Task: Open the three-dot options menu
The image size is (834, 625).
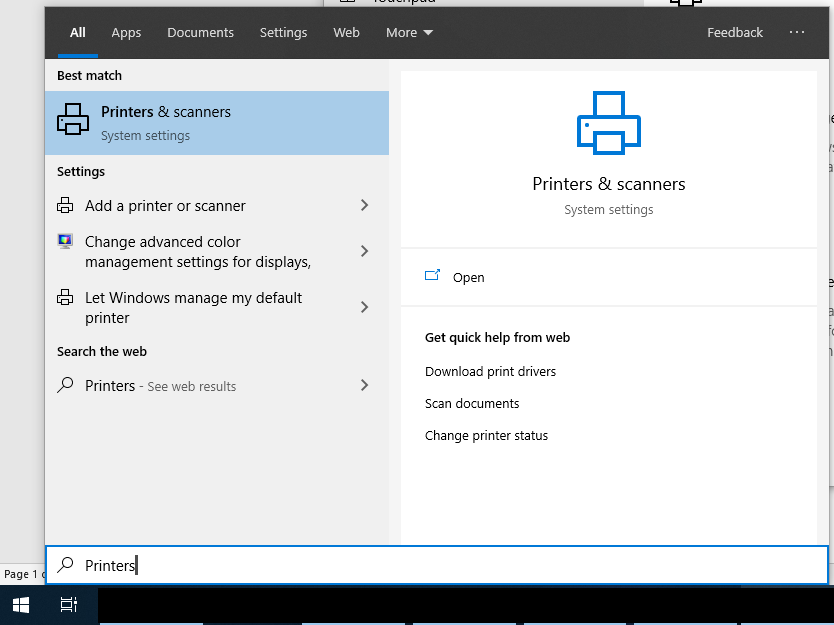Action: click(797, 32)
